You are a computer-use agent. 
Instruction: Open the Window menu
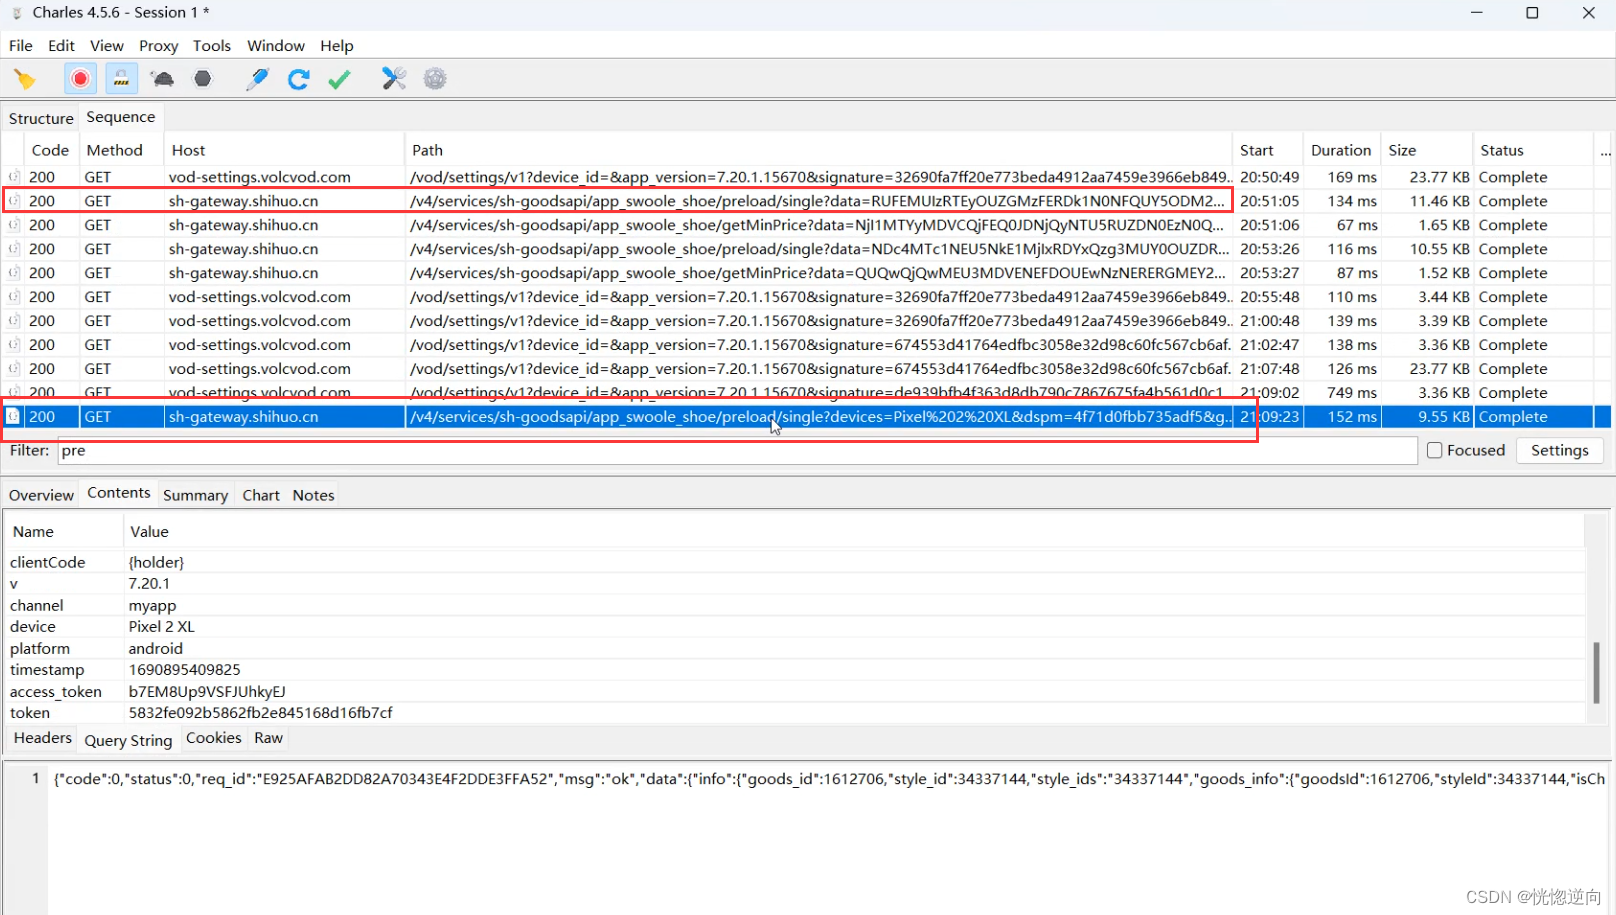[x=276, y=46]
